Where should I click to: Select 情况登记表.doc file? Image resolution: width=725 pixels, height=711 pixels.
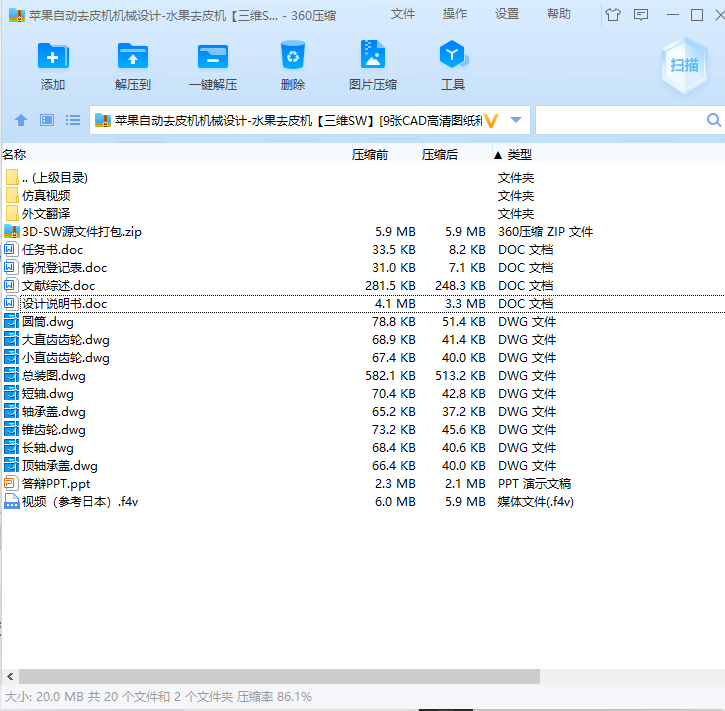point(64,268)
